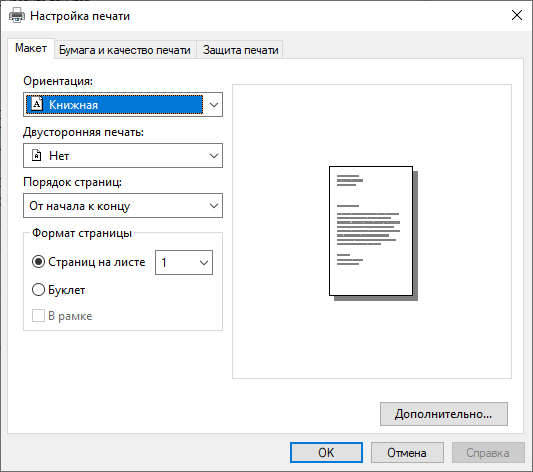
Task: Close the Настройка печати dialog
Action: [x=517, y=15]
